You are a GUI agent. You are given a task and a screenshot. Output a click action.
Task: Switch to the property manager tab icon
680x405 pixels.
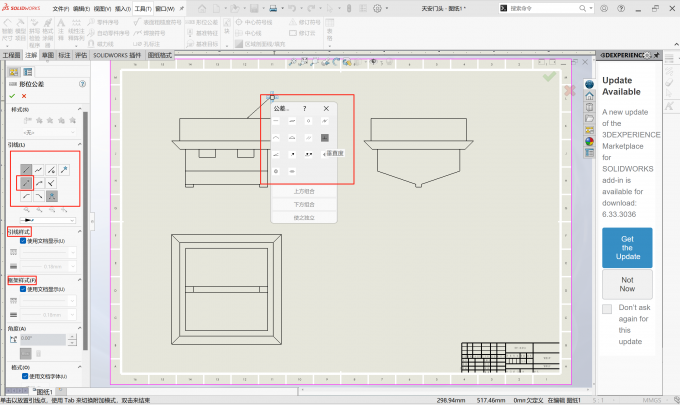28,72
